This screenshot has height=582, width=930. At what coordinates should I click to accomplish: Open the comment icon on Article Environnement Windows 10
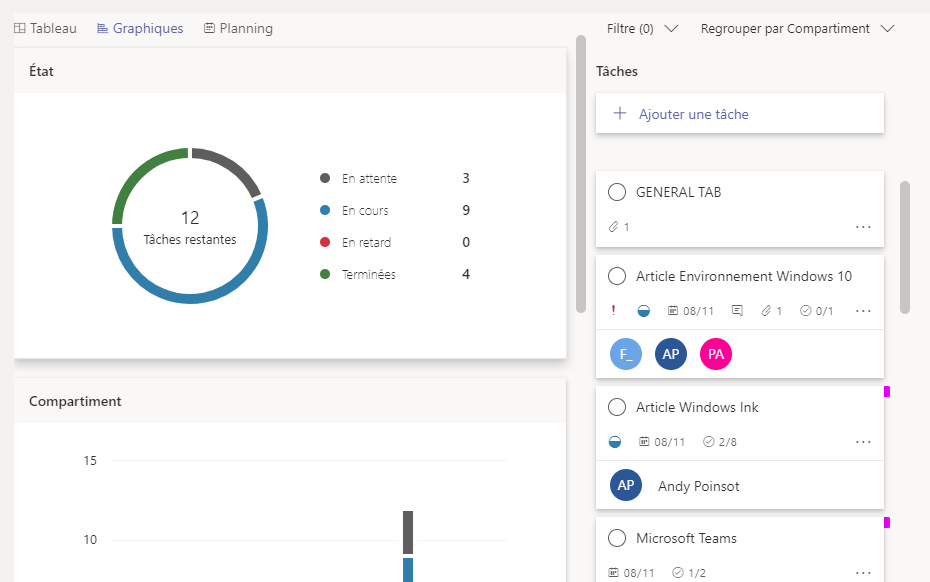point(737,310)
